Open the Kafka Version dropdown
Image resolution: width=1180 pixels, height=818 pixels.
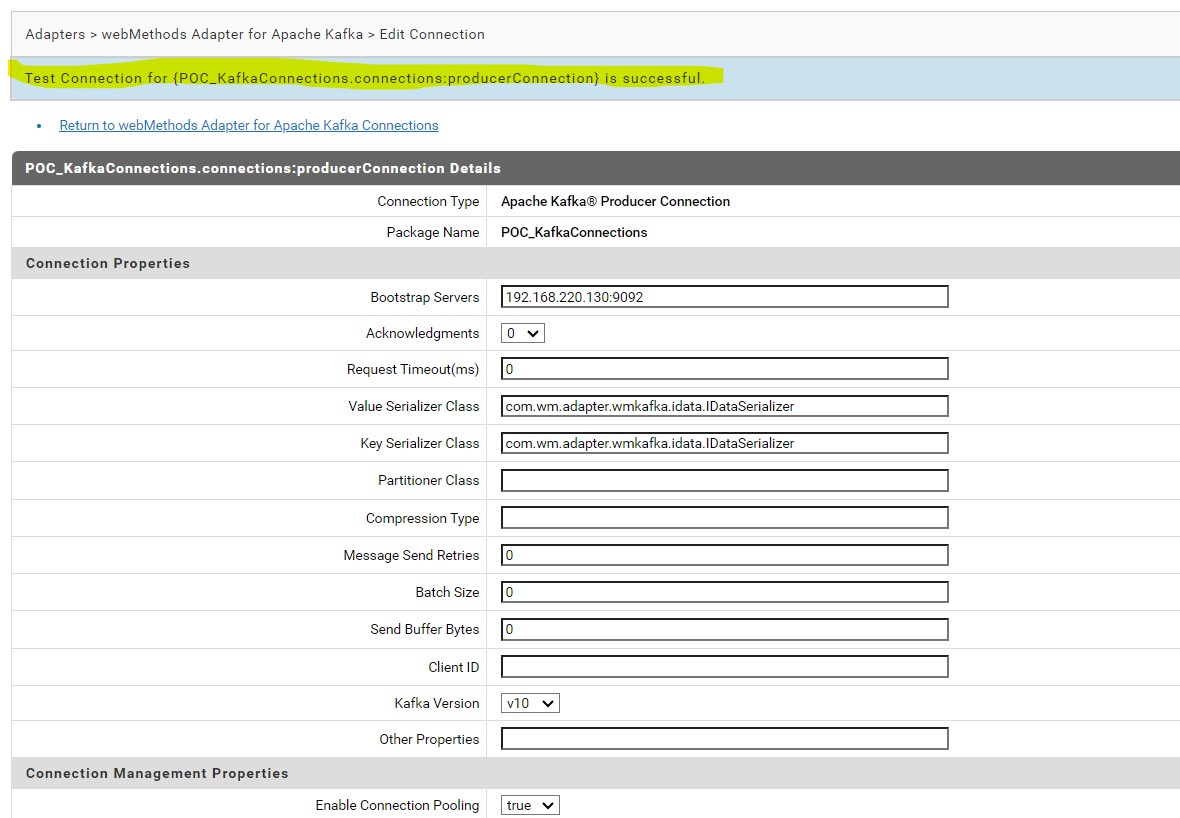(529, 703)
